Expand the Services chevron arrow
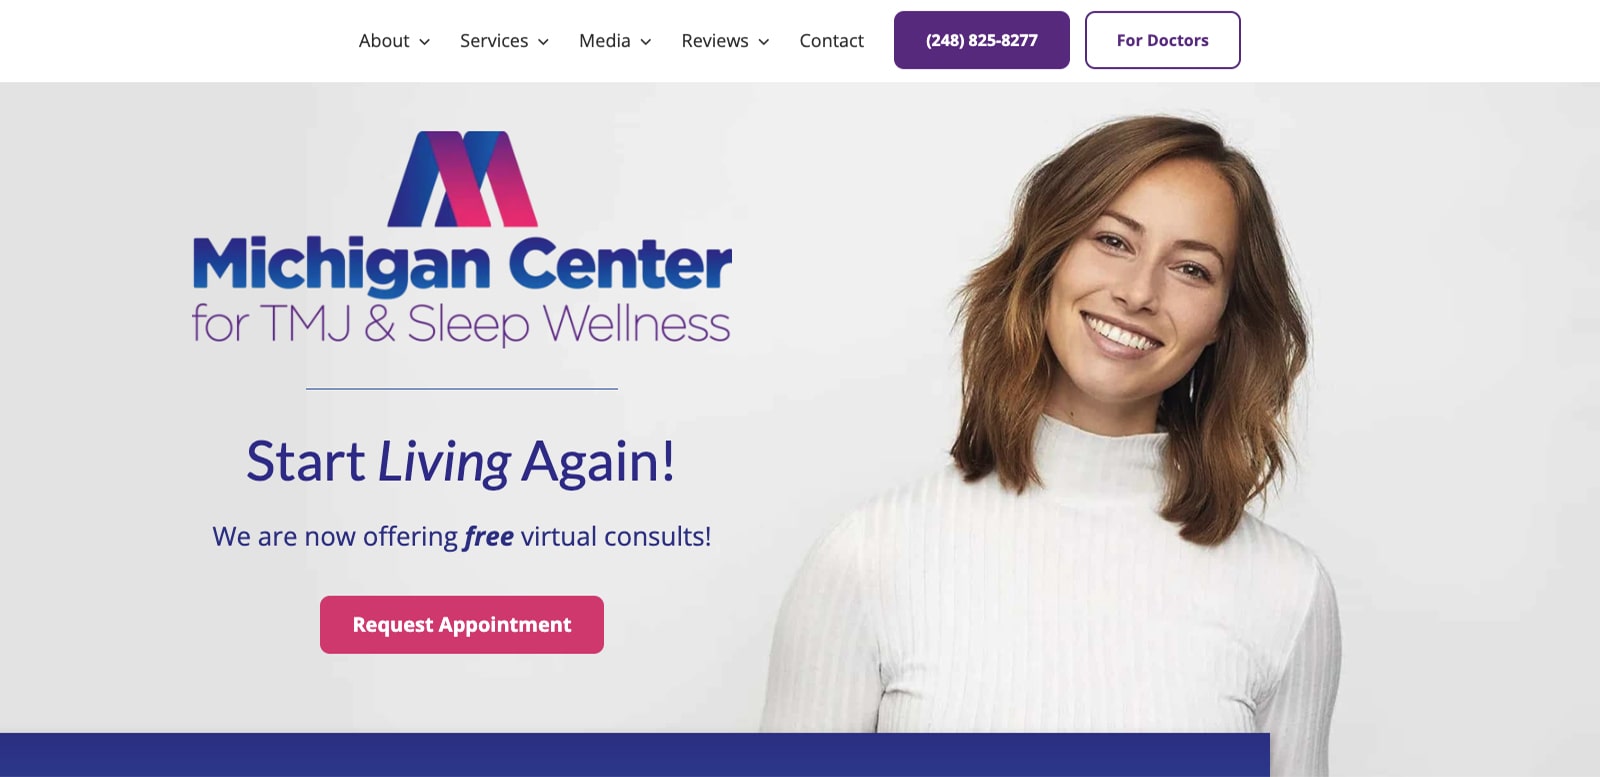 pyautogui.click(x=543, y=42)
